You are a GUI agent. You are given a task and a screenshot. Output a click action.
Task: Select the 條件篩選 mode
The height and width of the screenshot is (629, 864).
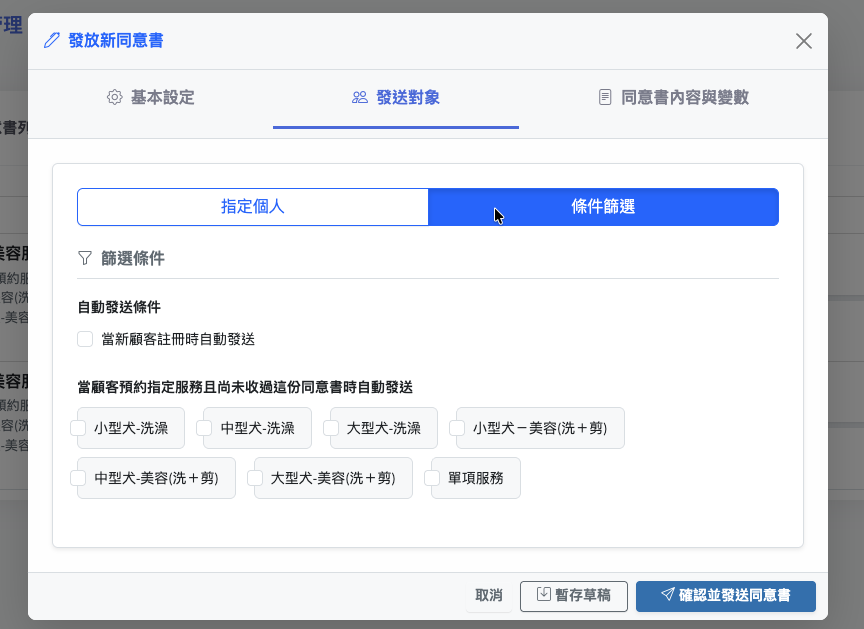click(x=603, y=207)
